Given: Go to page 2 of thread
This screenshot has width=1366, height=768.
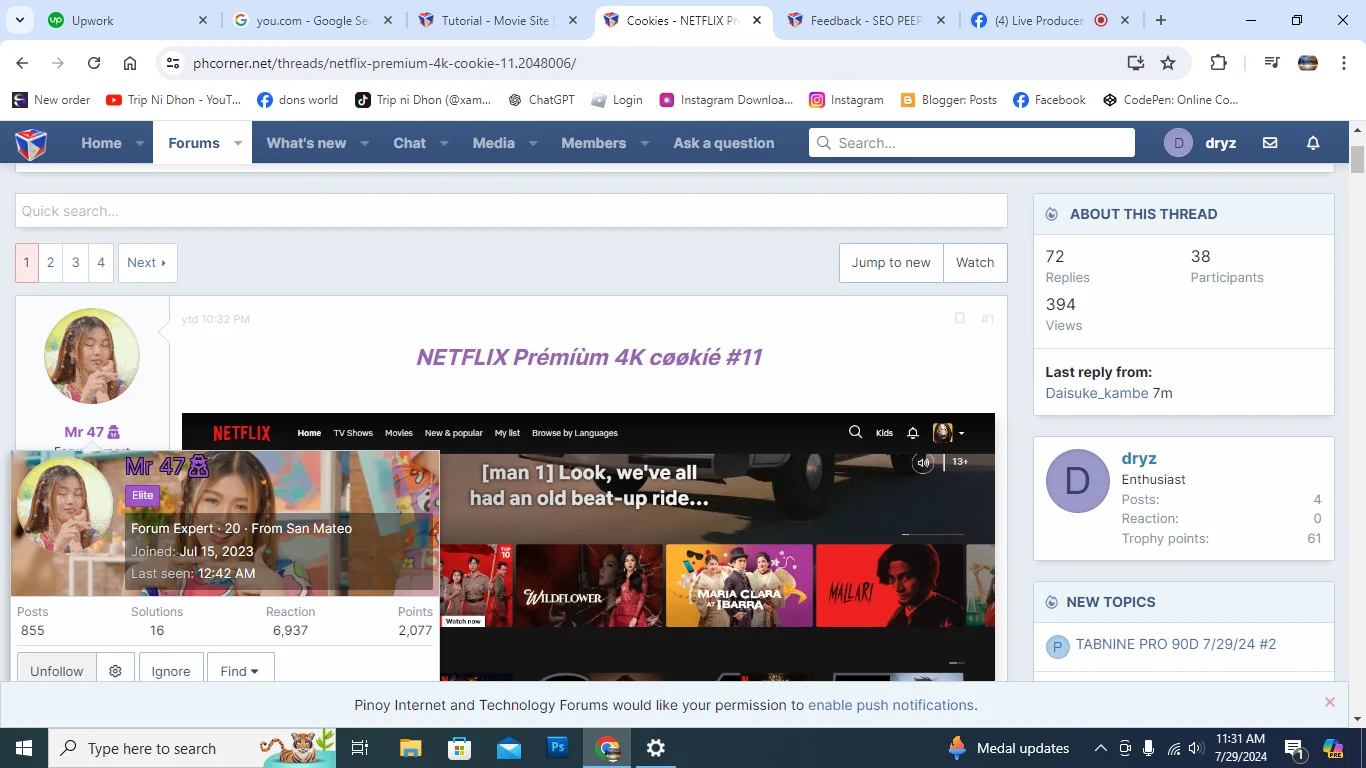Looking at the screenshot, I should point(50,262).
